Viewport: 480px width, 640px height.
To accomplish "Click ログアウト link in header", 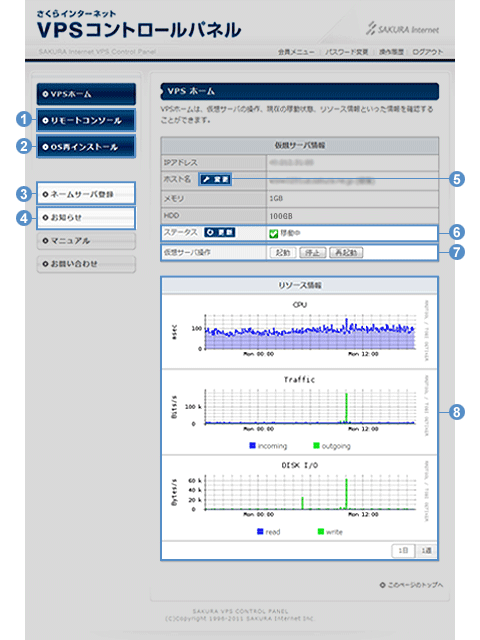I will coord(427,52).
